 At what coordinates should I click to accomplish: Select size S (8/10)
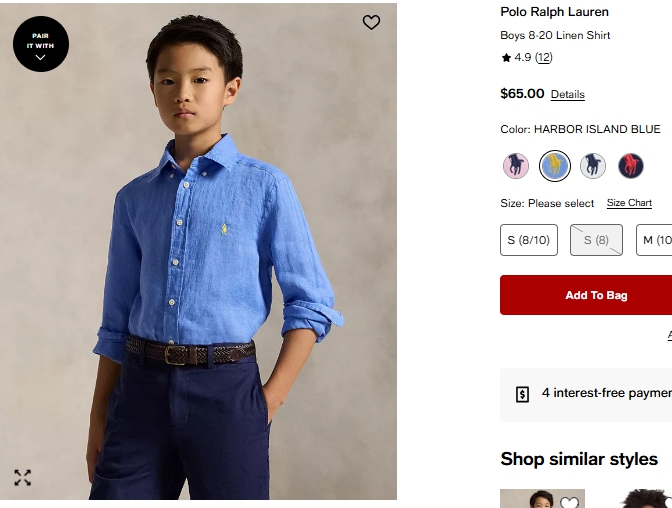pos(529,240)
